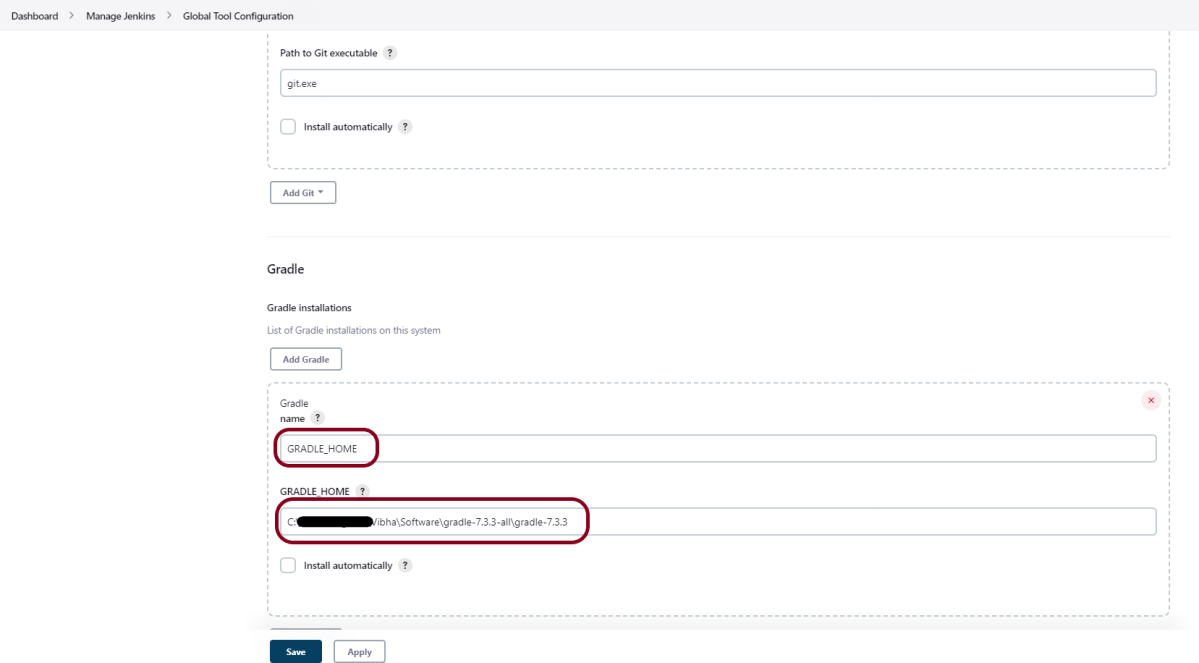Delete the Gradle installation with red X
The height and width of the screenshot is (663, 1199).
[1150, 400]
